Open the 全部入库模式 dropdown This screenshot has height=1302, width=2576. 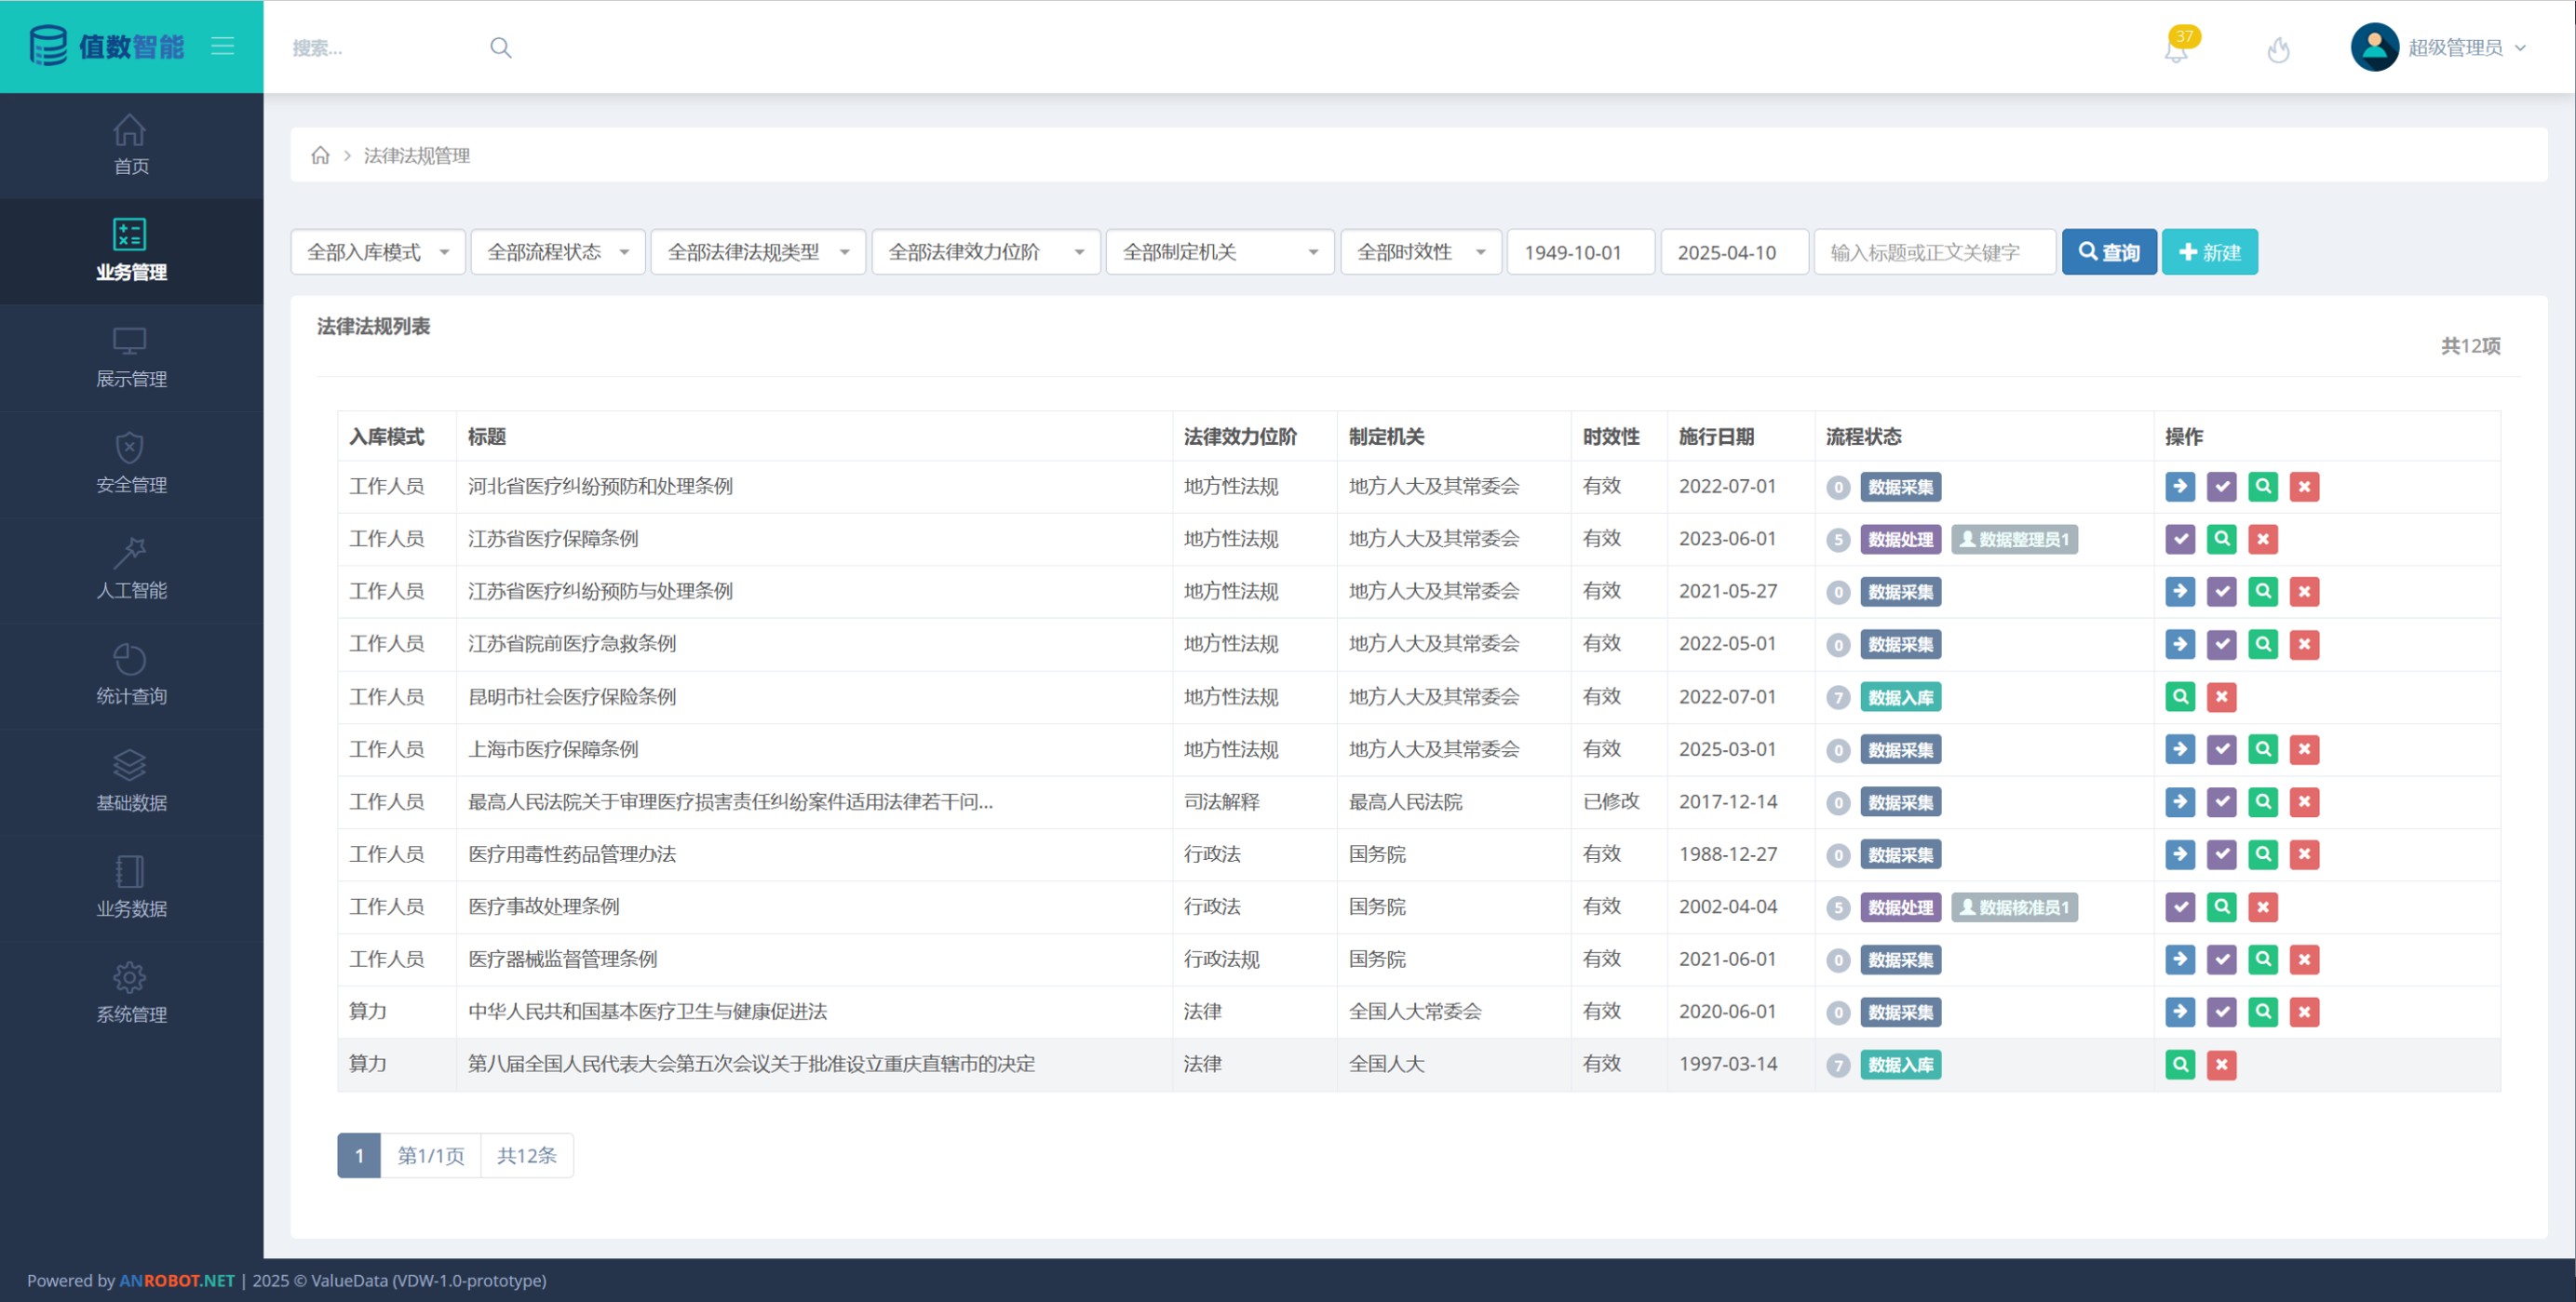click(377, 252)
